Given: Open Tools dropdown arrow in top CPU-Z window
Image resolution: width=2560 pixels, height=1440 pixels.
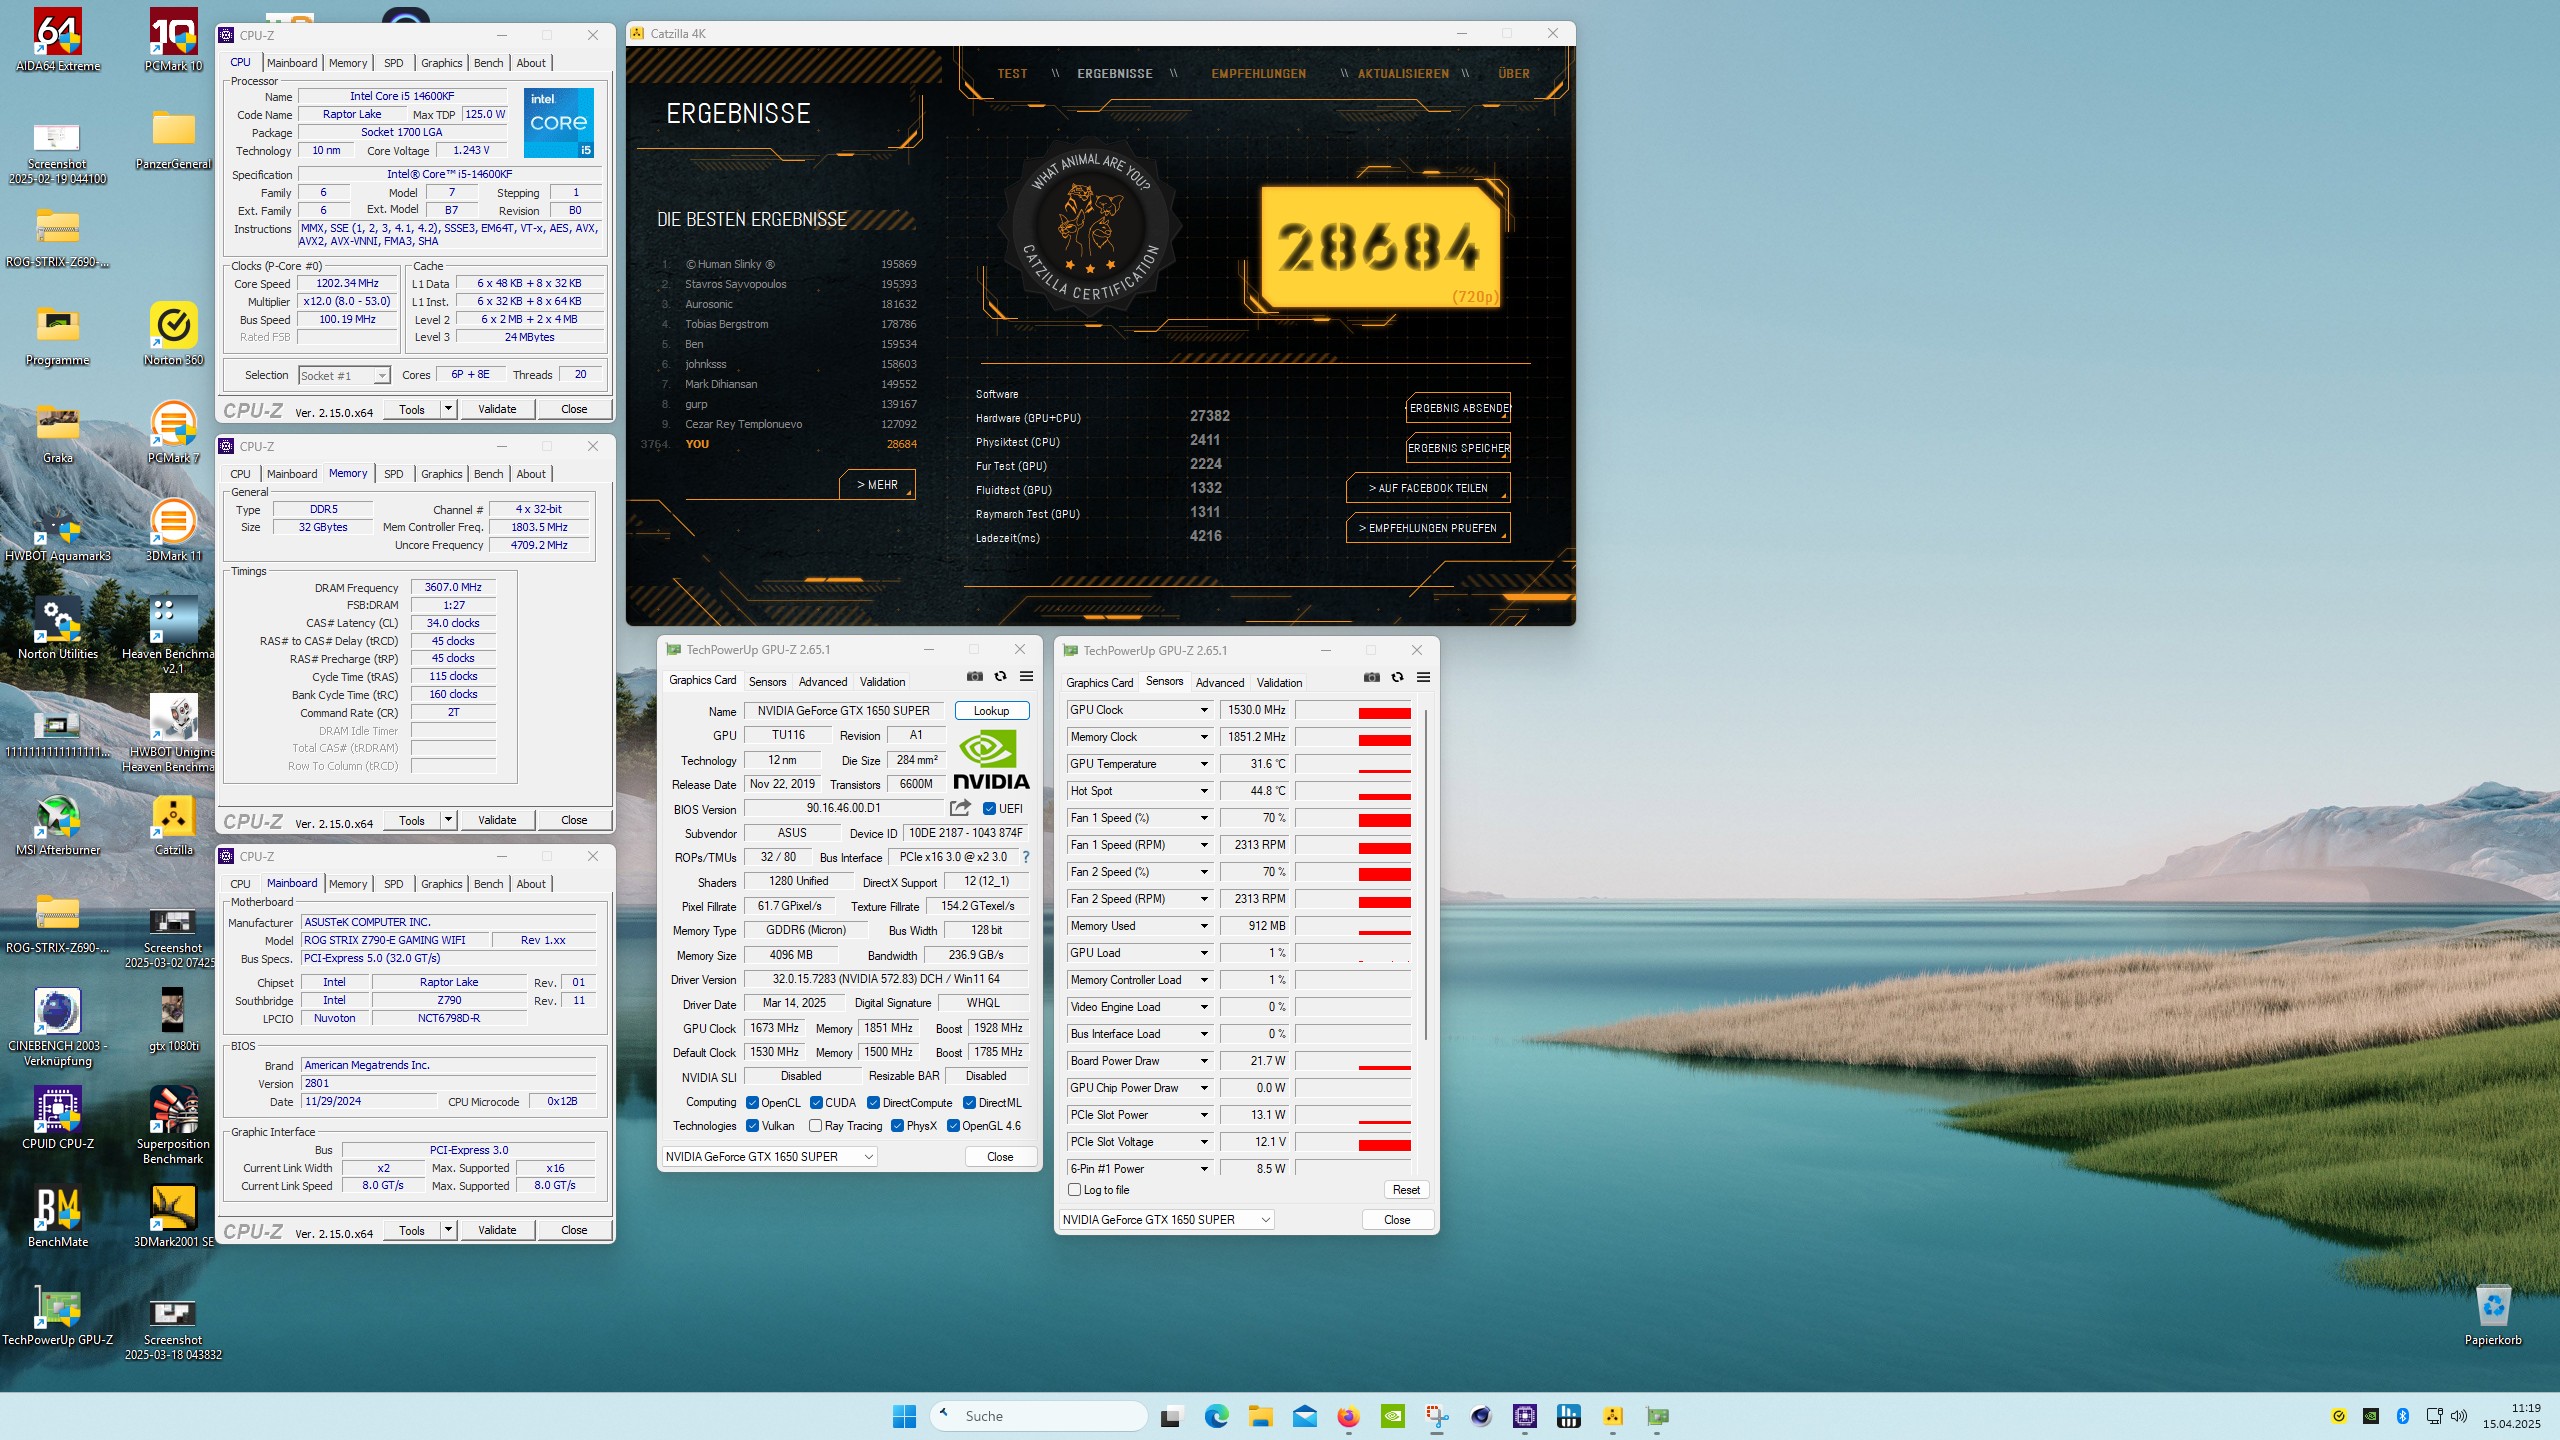Looking at the screenshot, I should [x=448, y=409].
